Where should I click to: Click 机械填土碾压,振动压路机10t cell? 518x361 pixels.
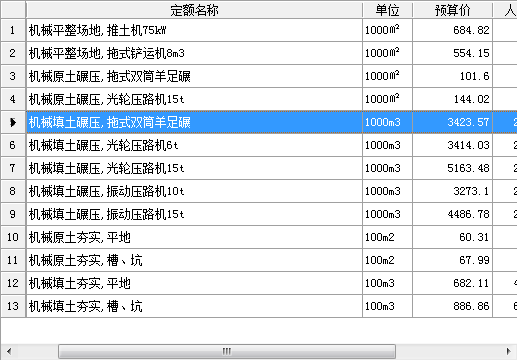tap(194, 191)
